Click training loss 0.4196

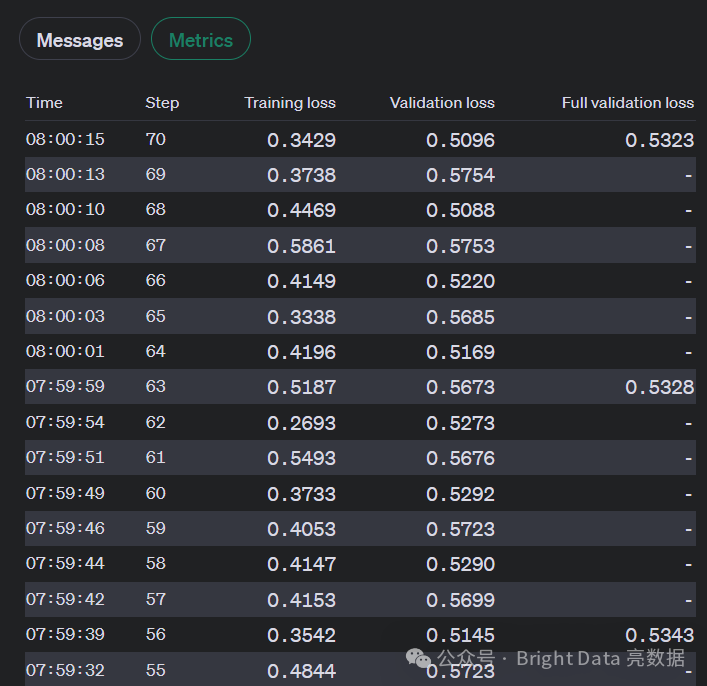pyautogui.click(x=301, y=352)
